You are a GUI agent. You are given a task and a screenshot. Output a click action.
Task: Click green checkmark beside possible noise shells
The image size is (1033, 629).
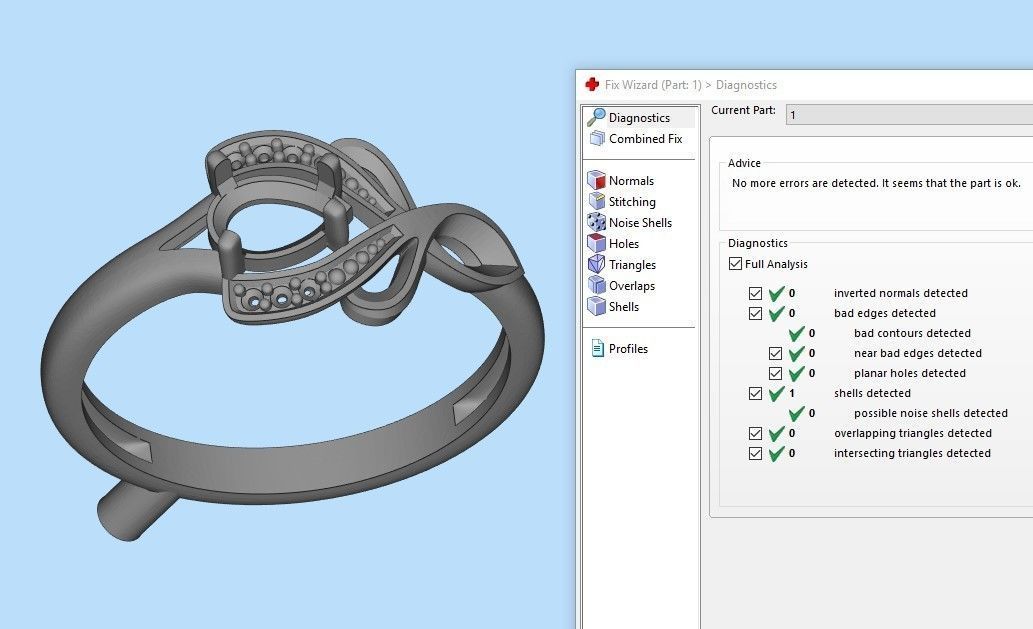click(x=796, y=413)
